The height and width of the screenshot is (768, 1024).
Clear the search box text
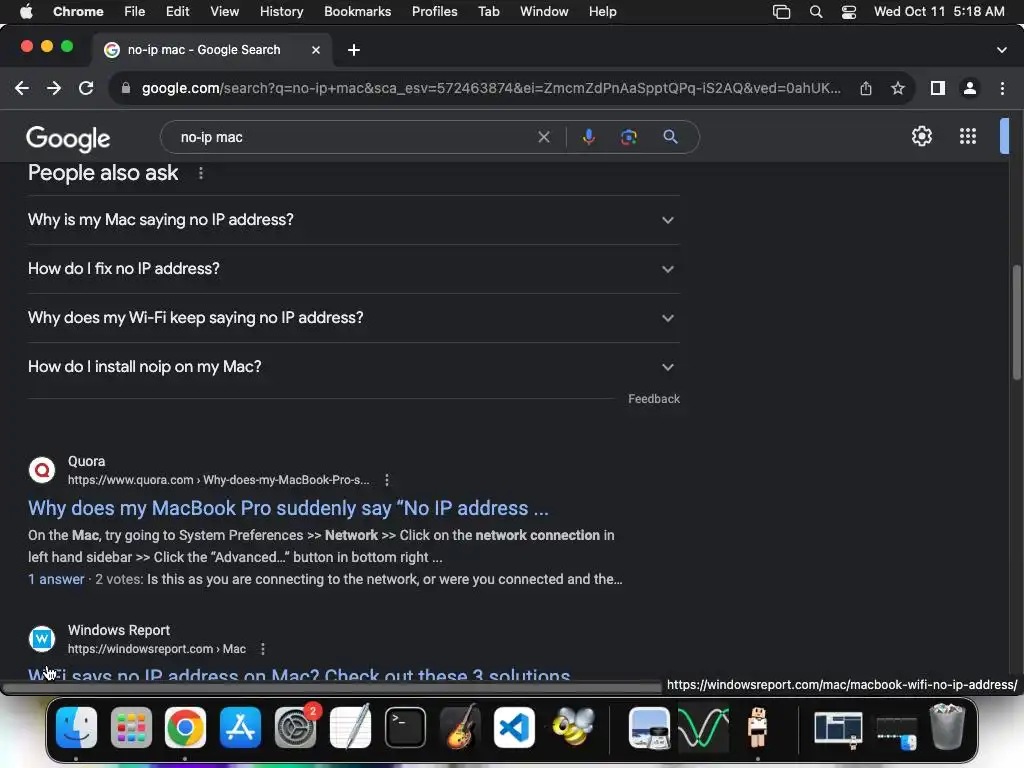pyautogui.click(x=543, y=137)
